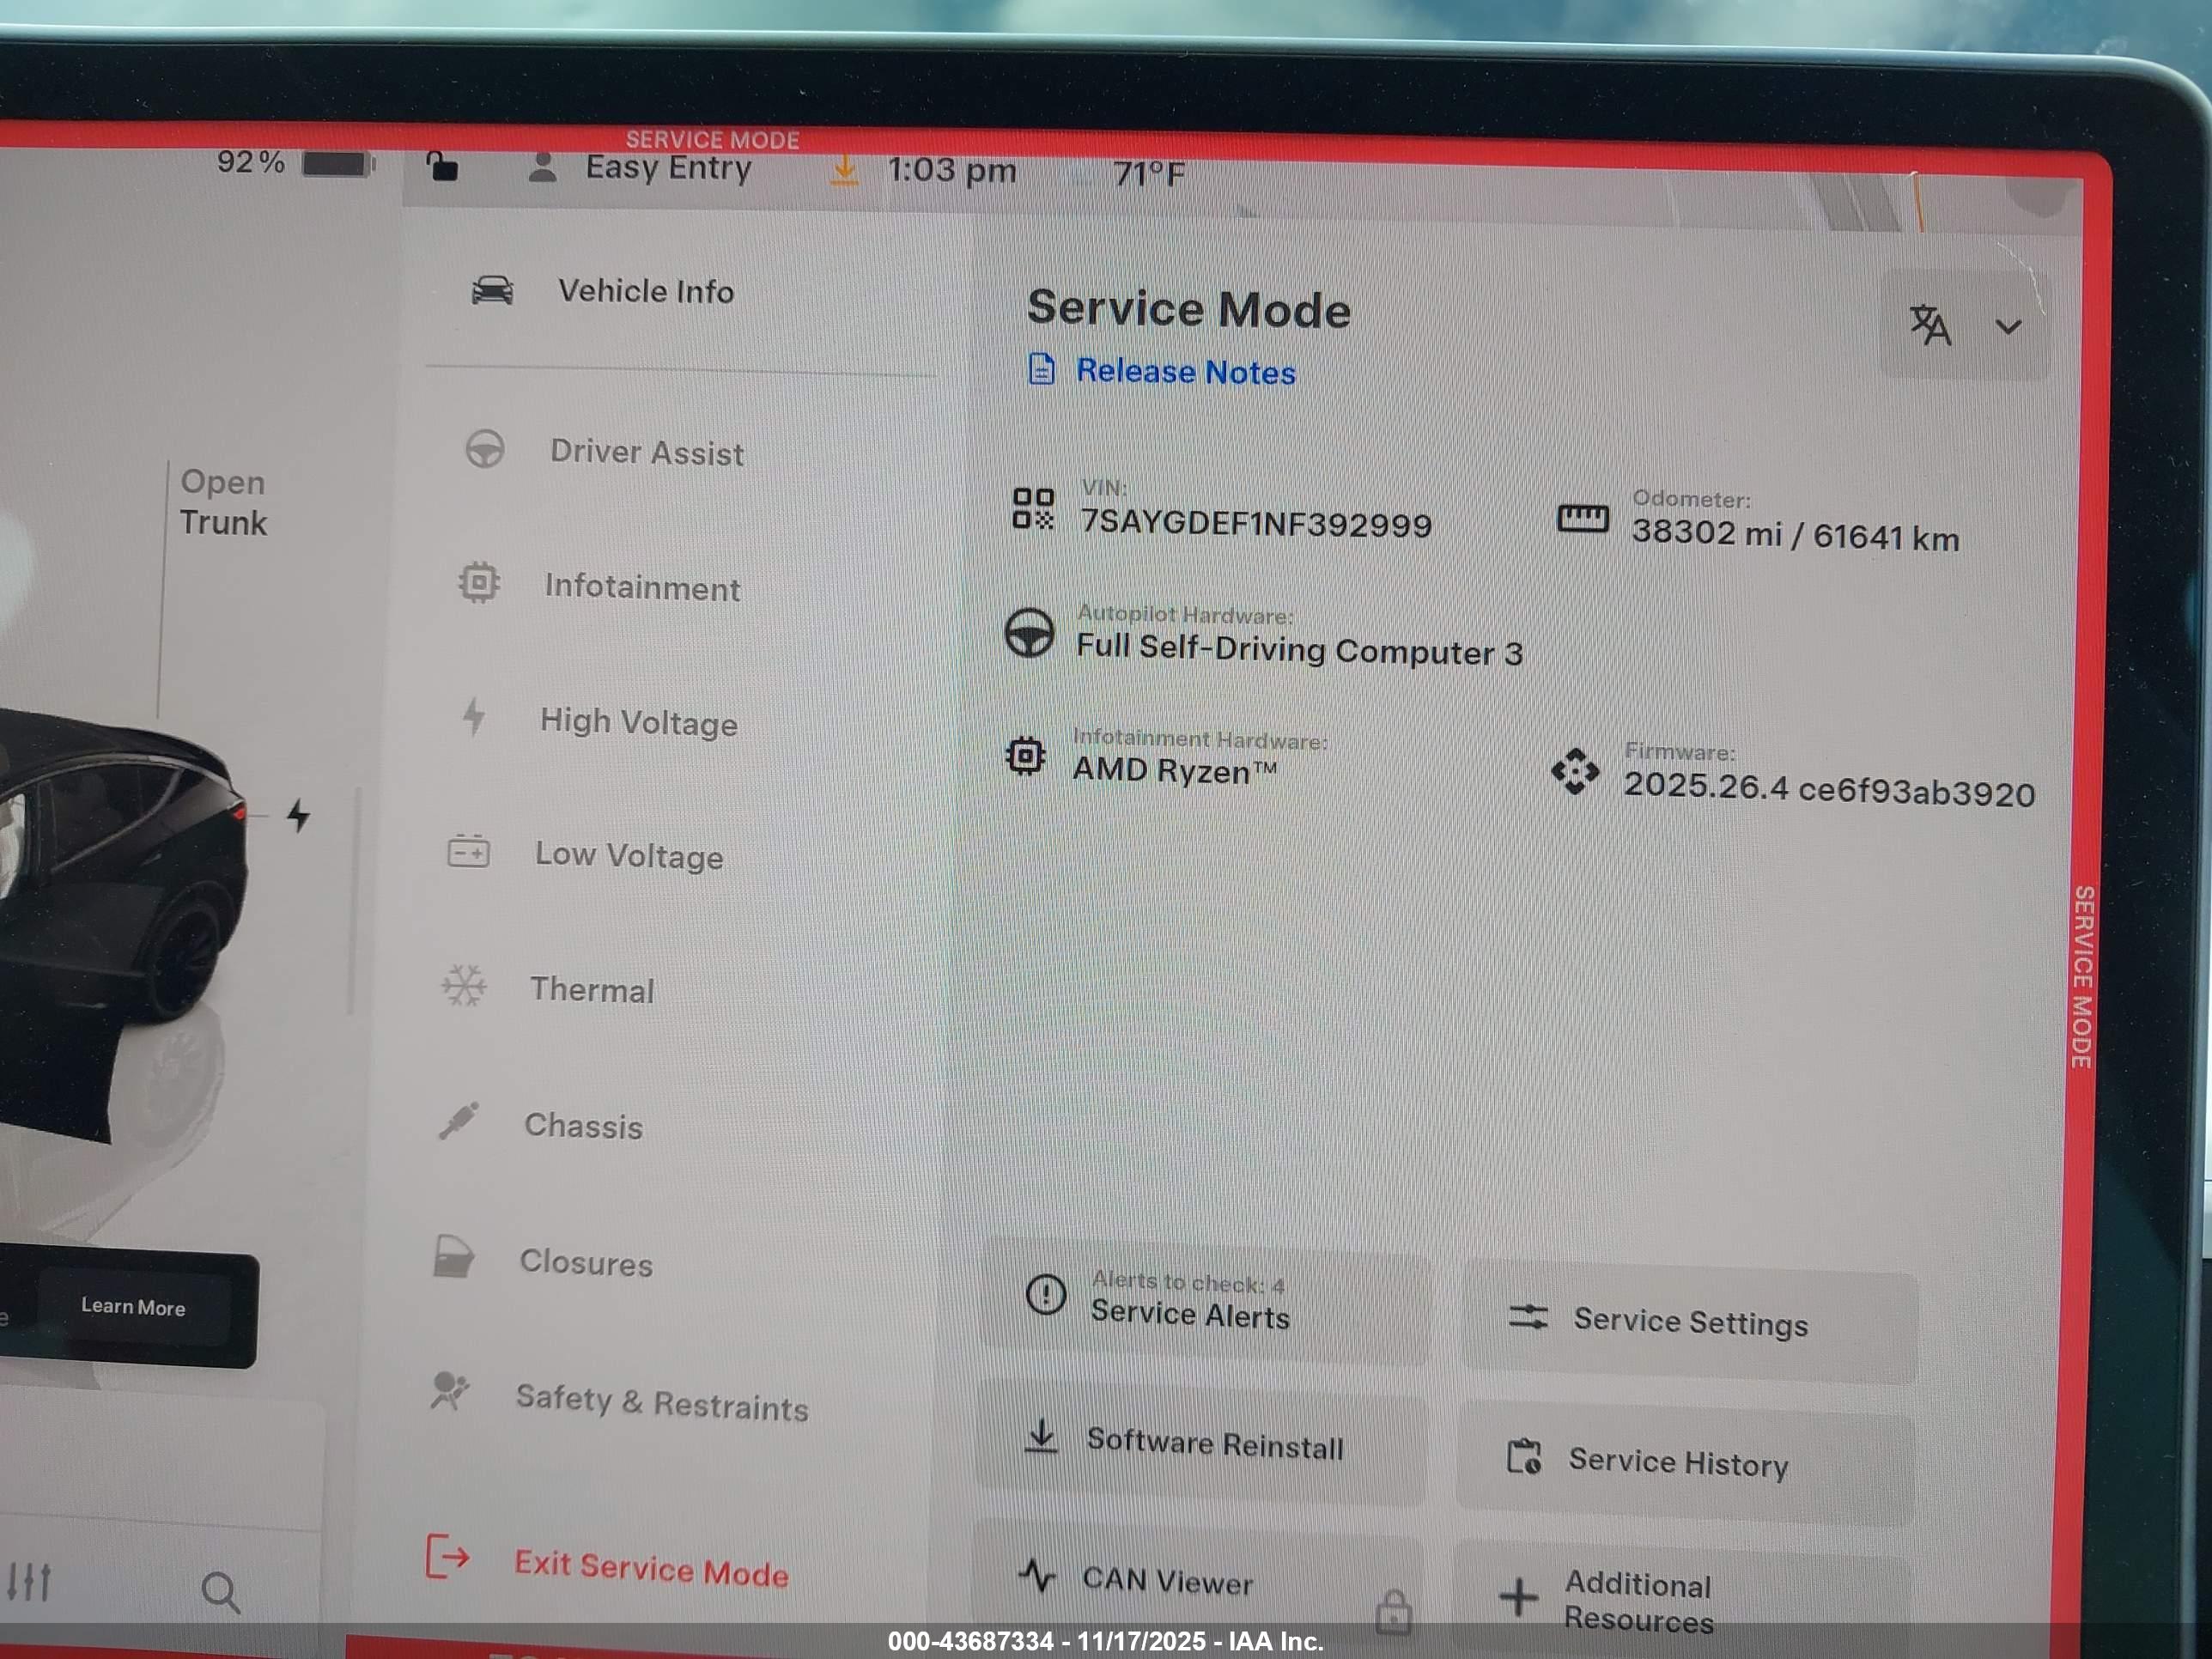Open the Vehicle Info menu
Screen dimensions: 2212x1659
[645, 291]
